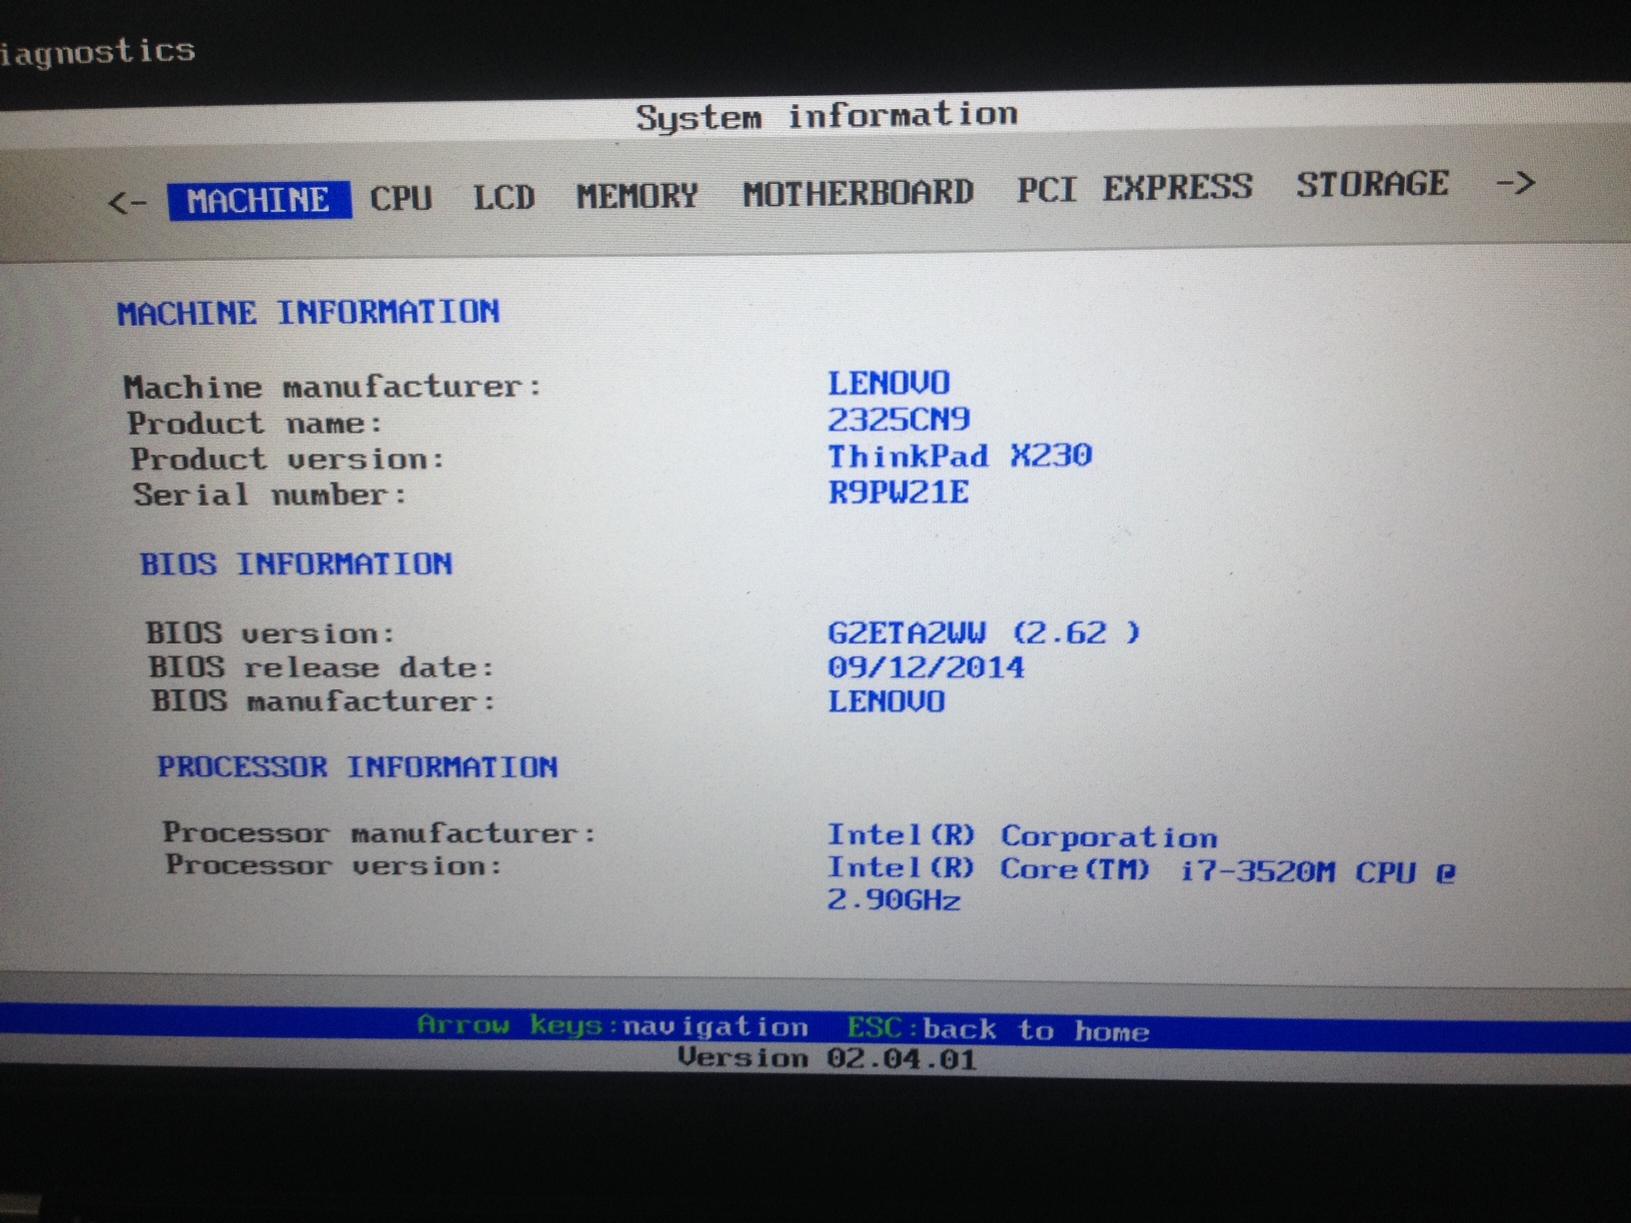Click the MACHINE INFORMATION heading
Image resolution: width=1631 pixels, height=1223 pixels.
click(308, 313)
